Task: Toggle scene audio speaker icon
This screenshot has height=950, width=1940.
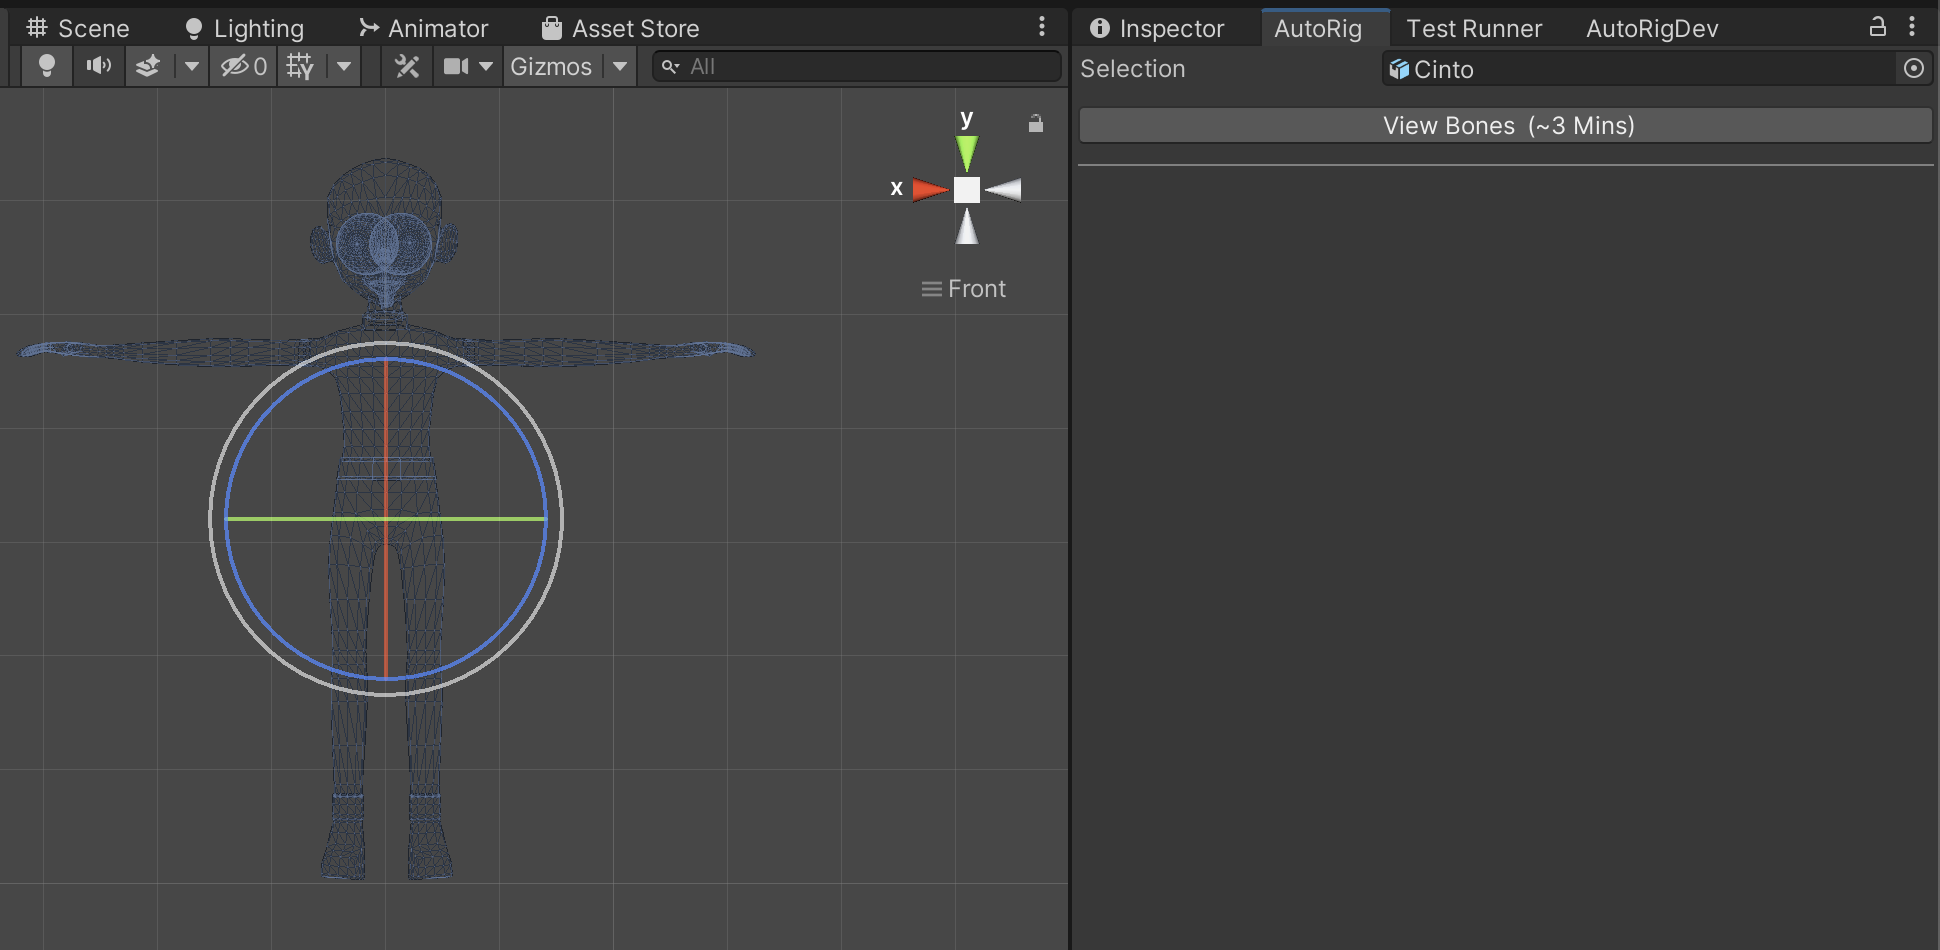Action: pyautogui.click(x=98, y=66)
